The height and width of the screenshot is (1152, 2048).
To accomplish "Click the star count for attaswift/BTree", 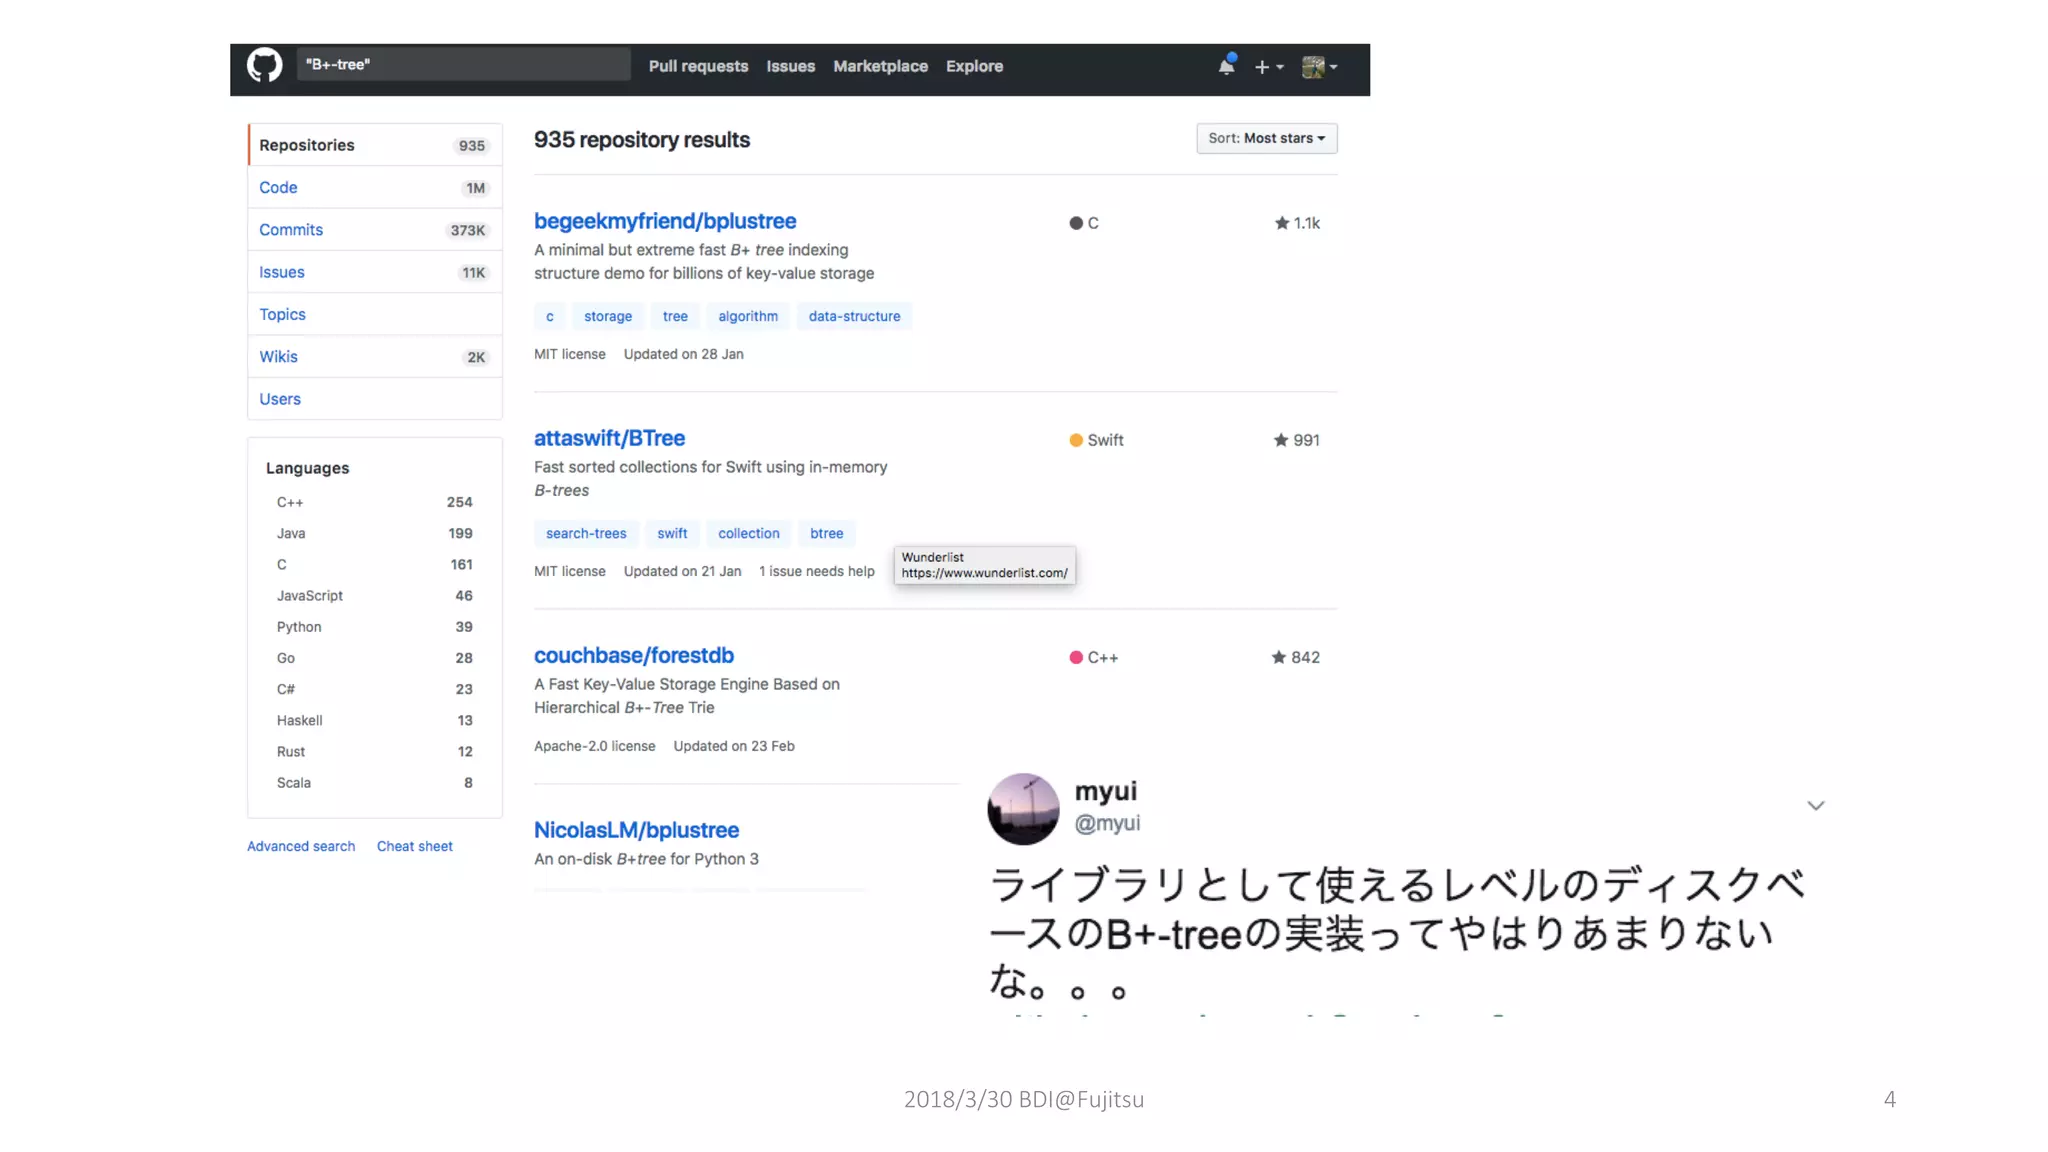I will 1306,440.
